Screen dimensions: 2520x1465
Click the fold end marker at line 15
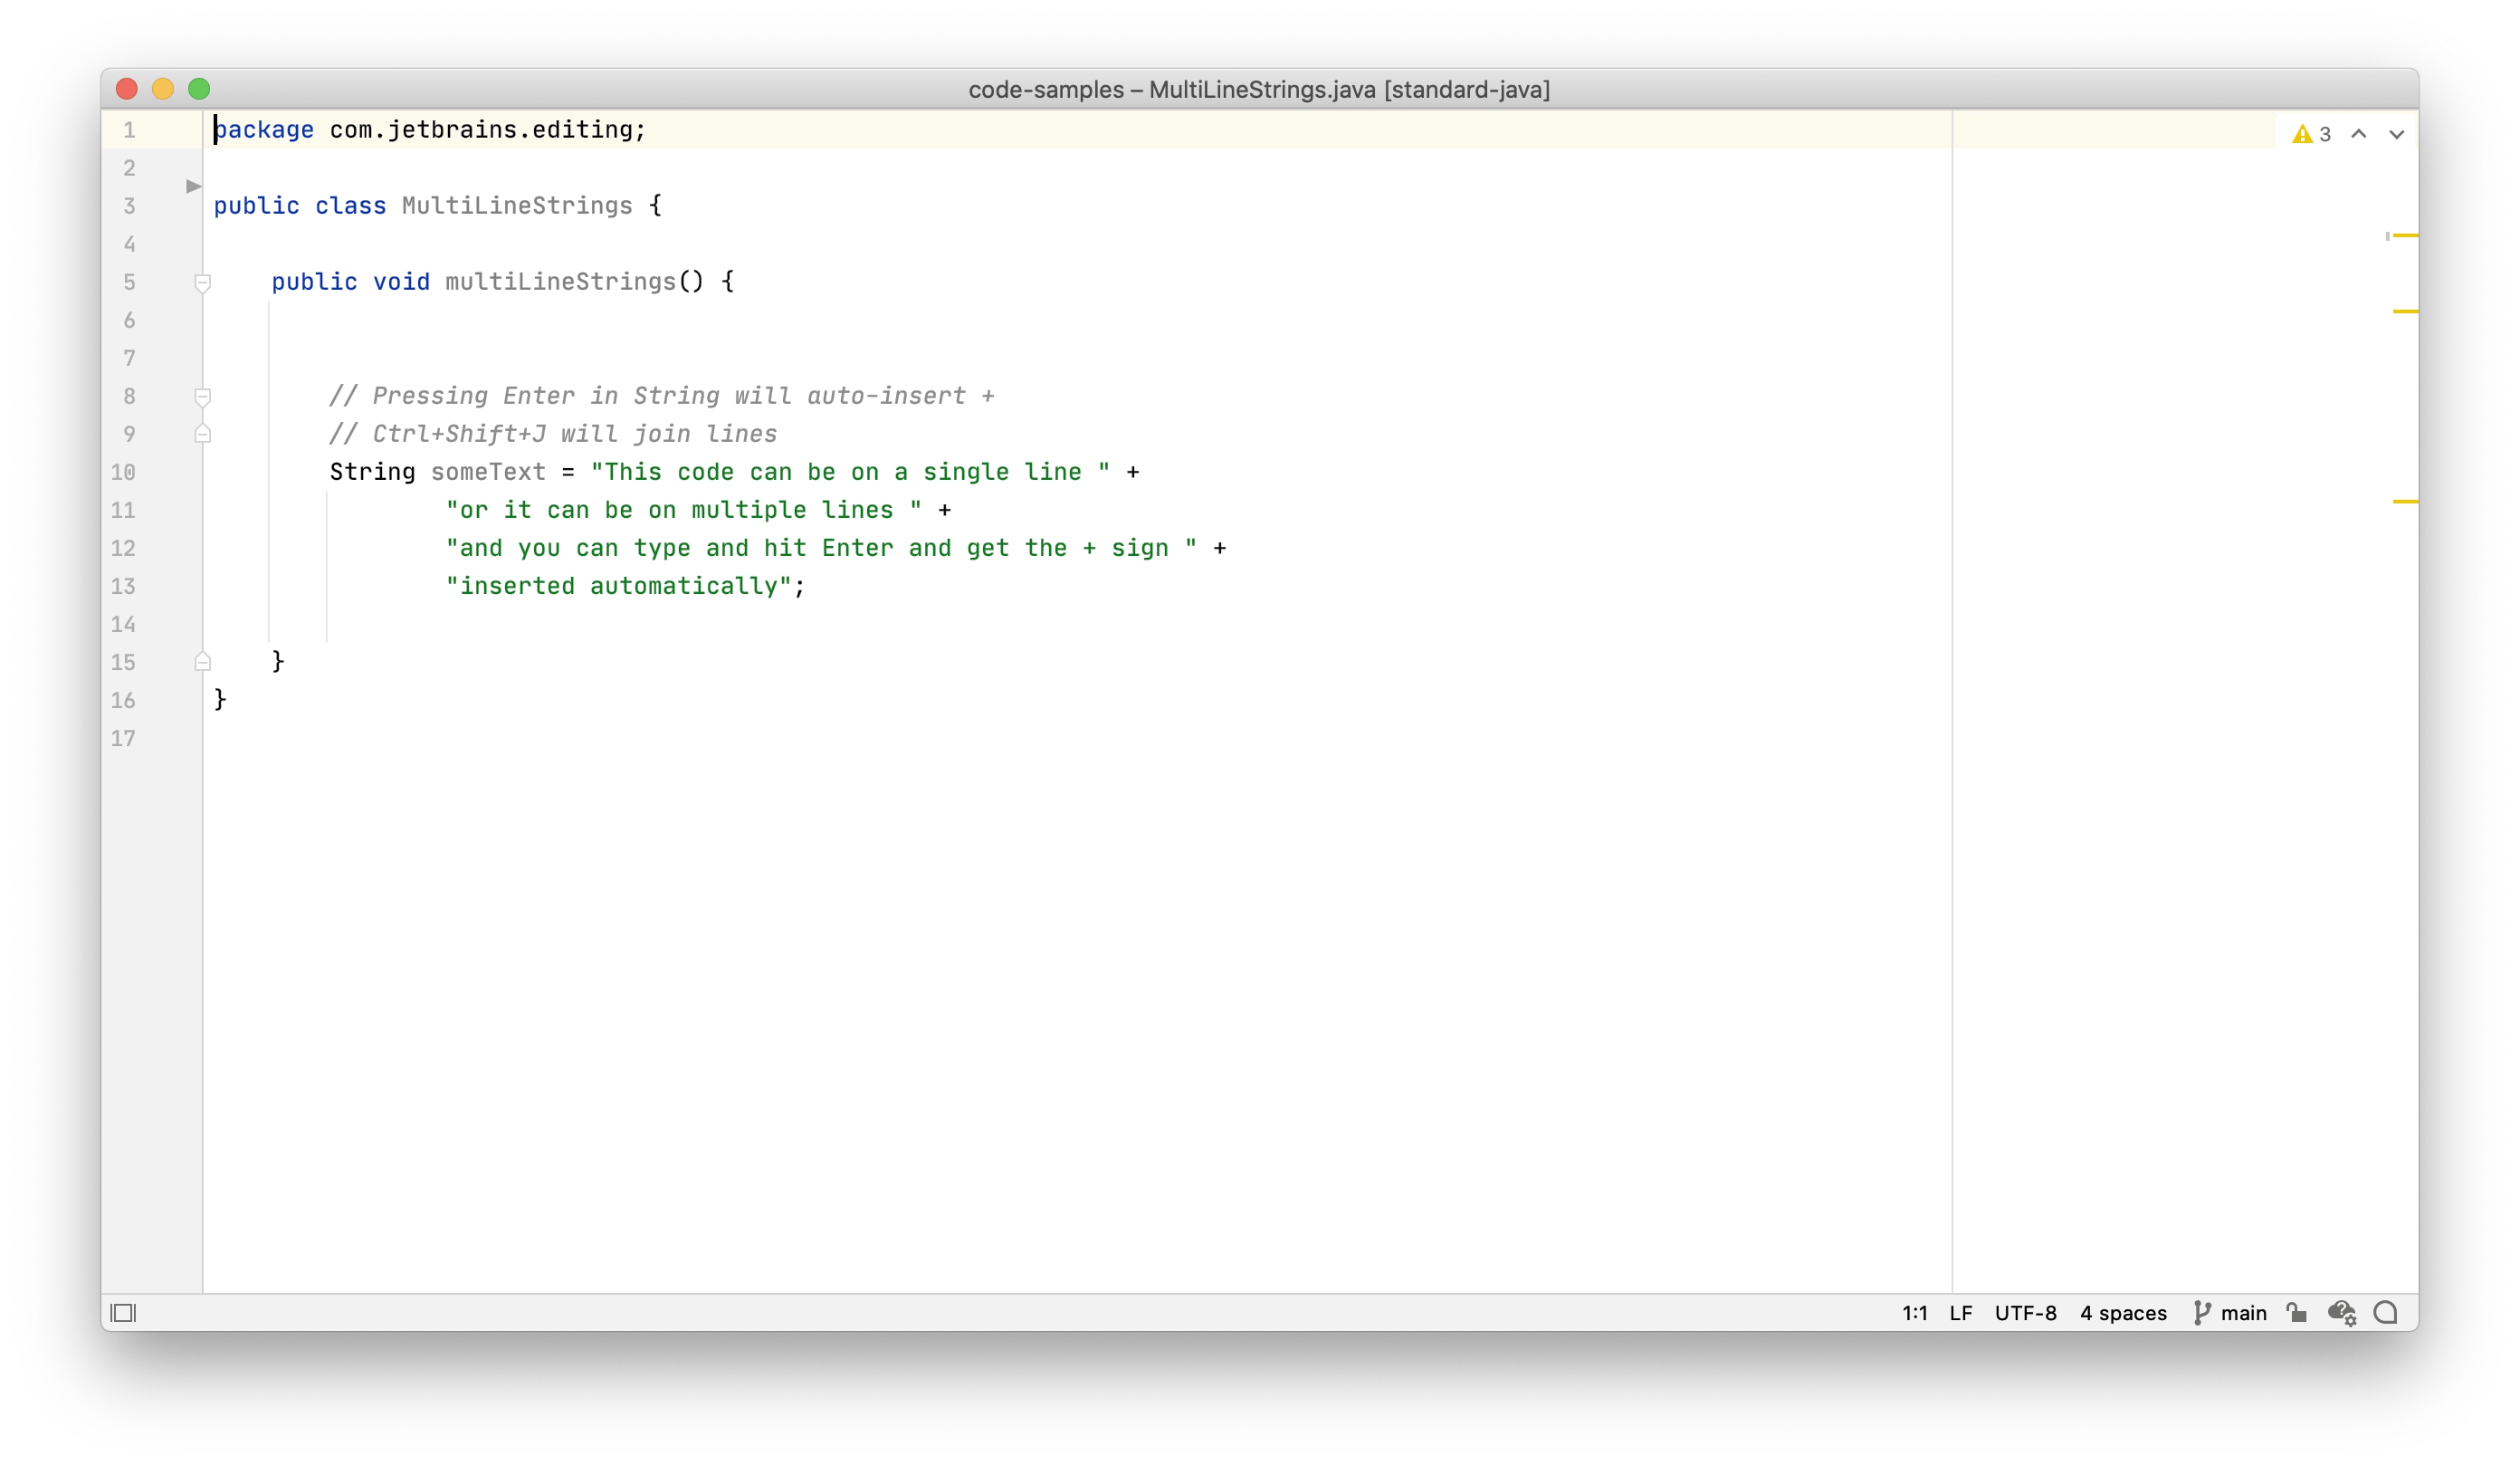point(204,661)
